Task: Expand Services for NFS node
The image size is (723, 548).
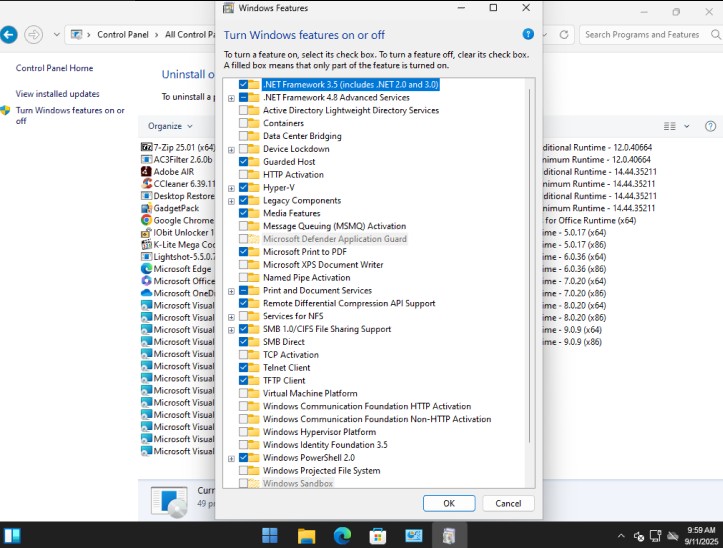Action: (231, 317)
